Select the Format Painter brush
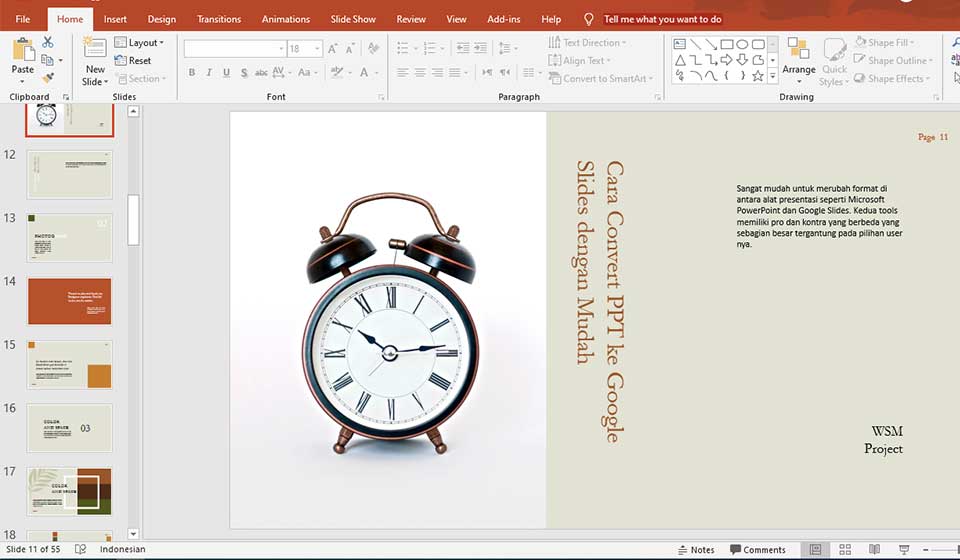The width and height of the screenshot is (960, 560). coord(48,78)
